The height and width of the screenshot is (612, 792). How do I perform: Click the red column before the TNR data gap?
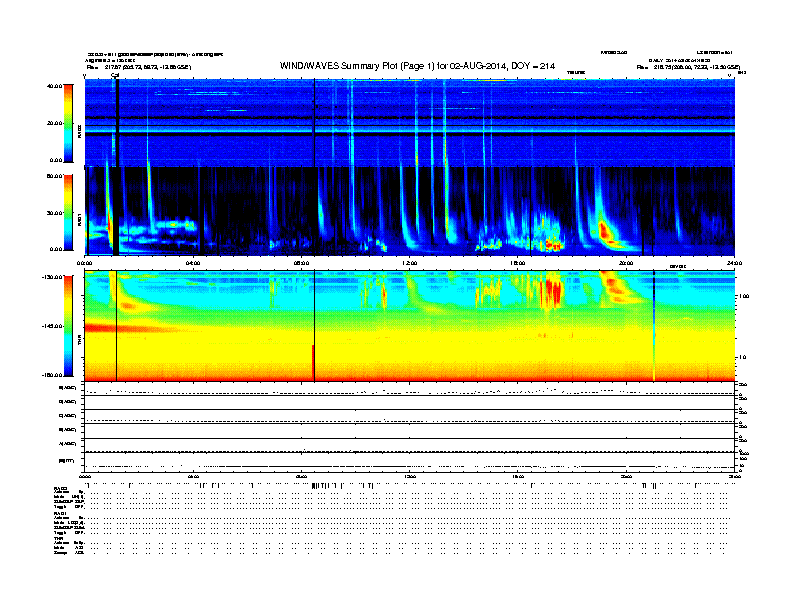[313, 362]
